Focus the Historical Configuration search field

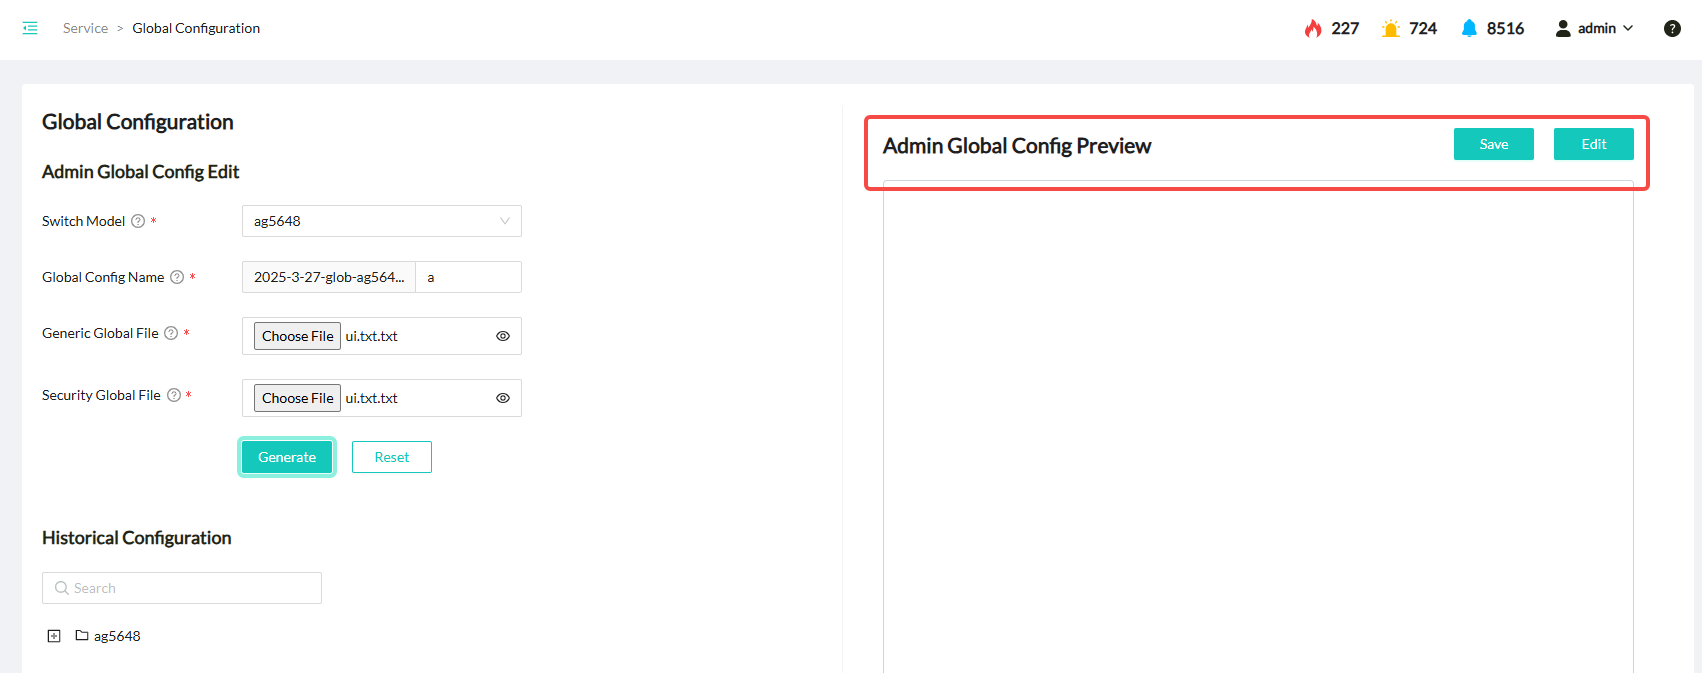point(182,588)
